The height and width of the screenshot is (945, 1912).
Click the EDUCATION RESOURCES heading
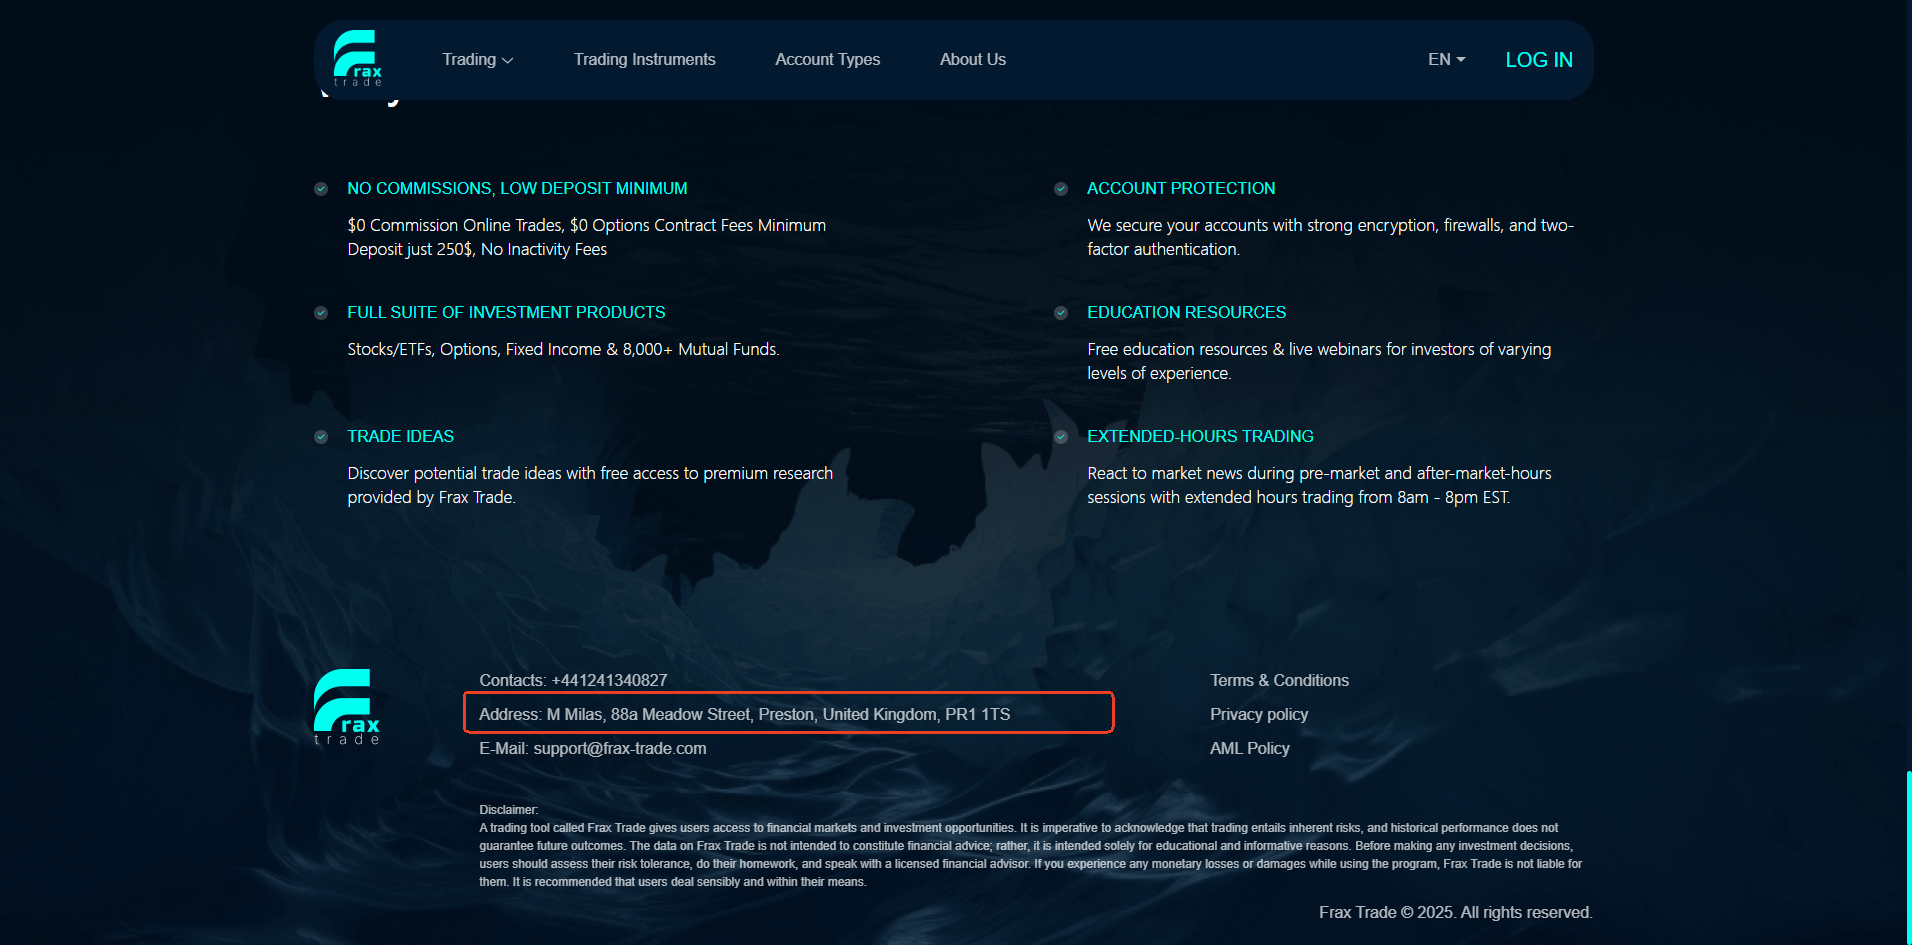1186,312
